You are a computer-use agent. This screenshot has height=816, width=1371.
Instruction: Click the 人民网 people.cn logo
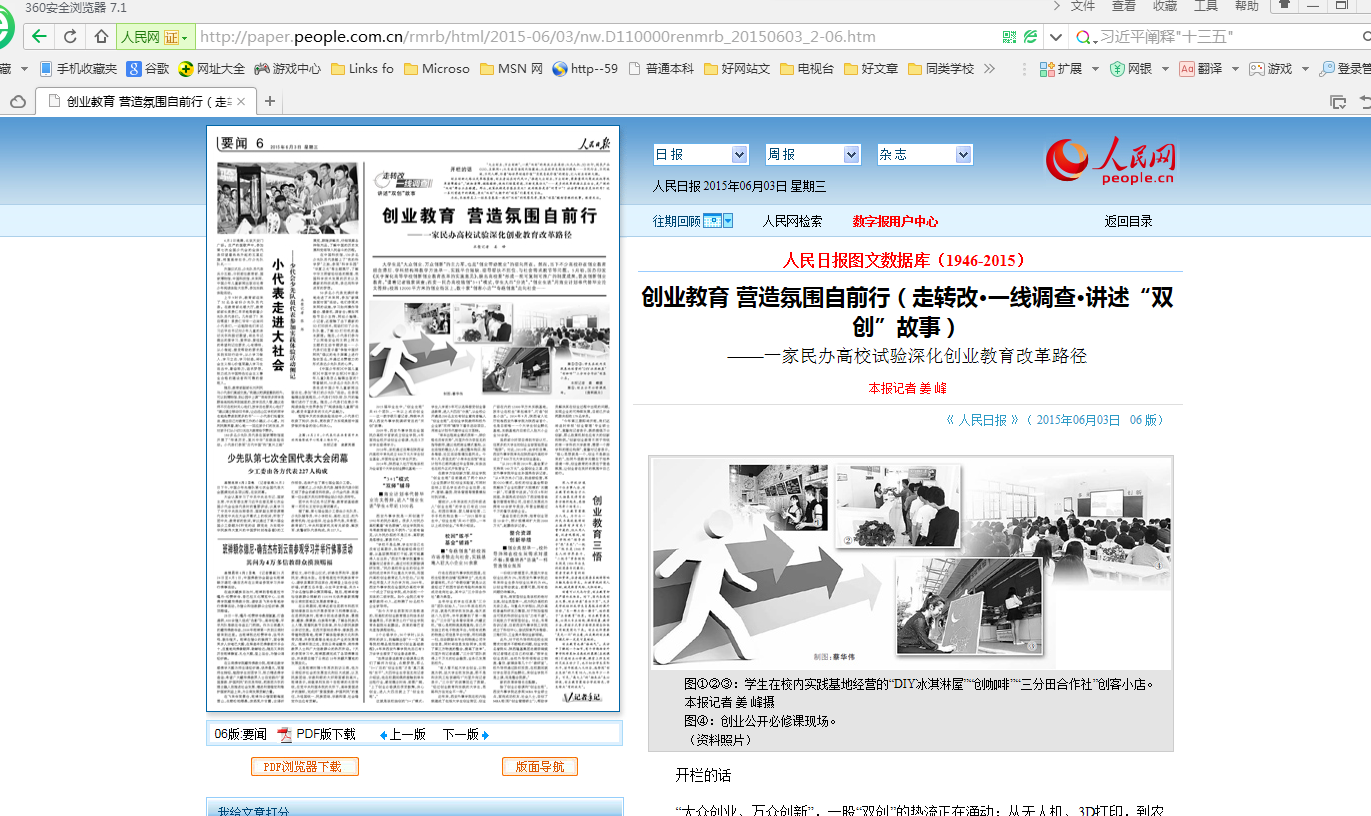click(1111, 160)
